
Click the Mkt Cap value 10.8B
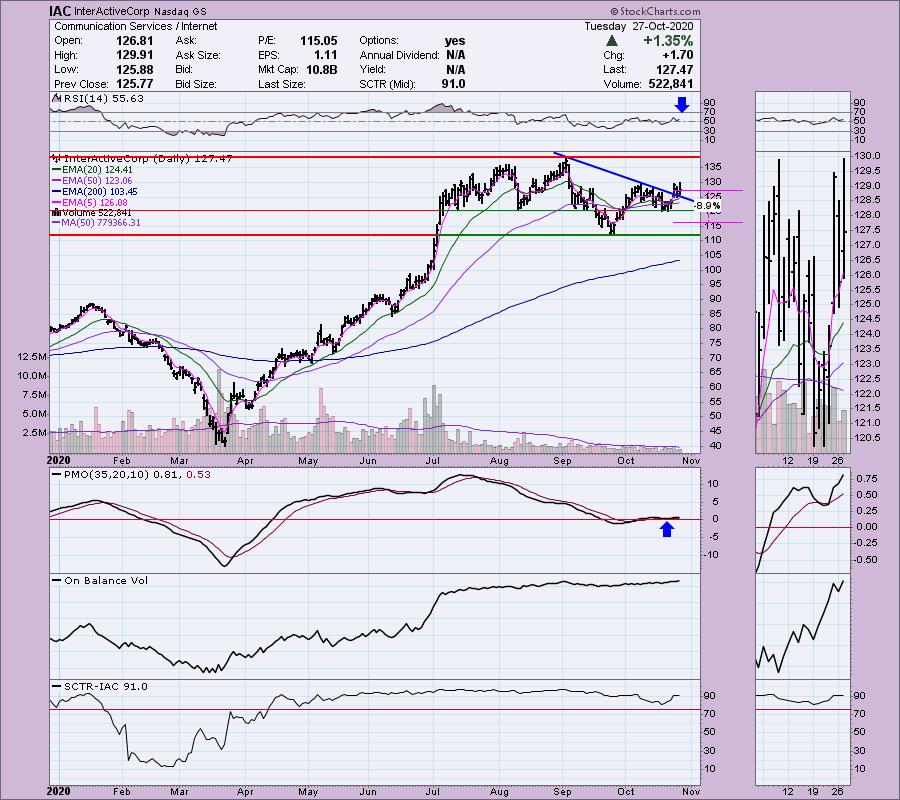(x=320, y=69)
